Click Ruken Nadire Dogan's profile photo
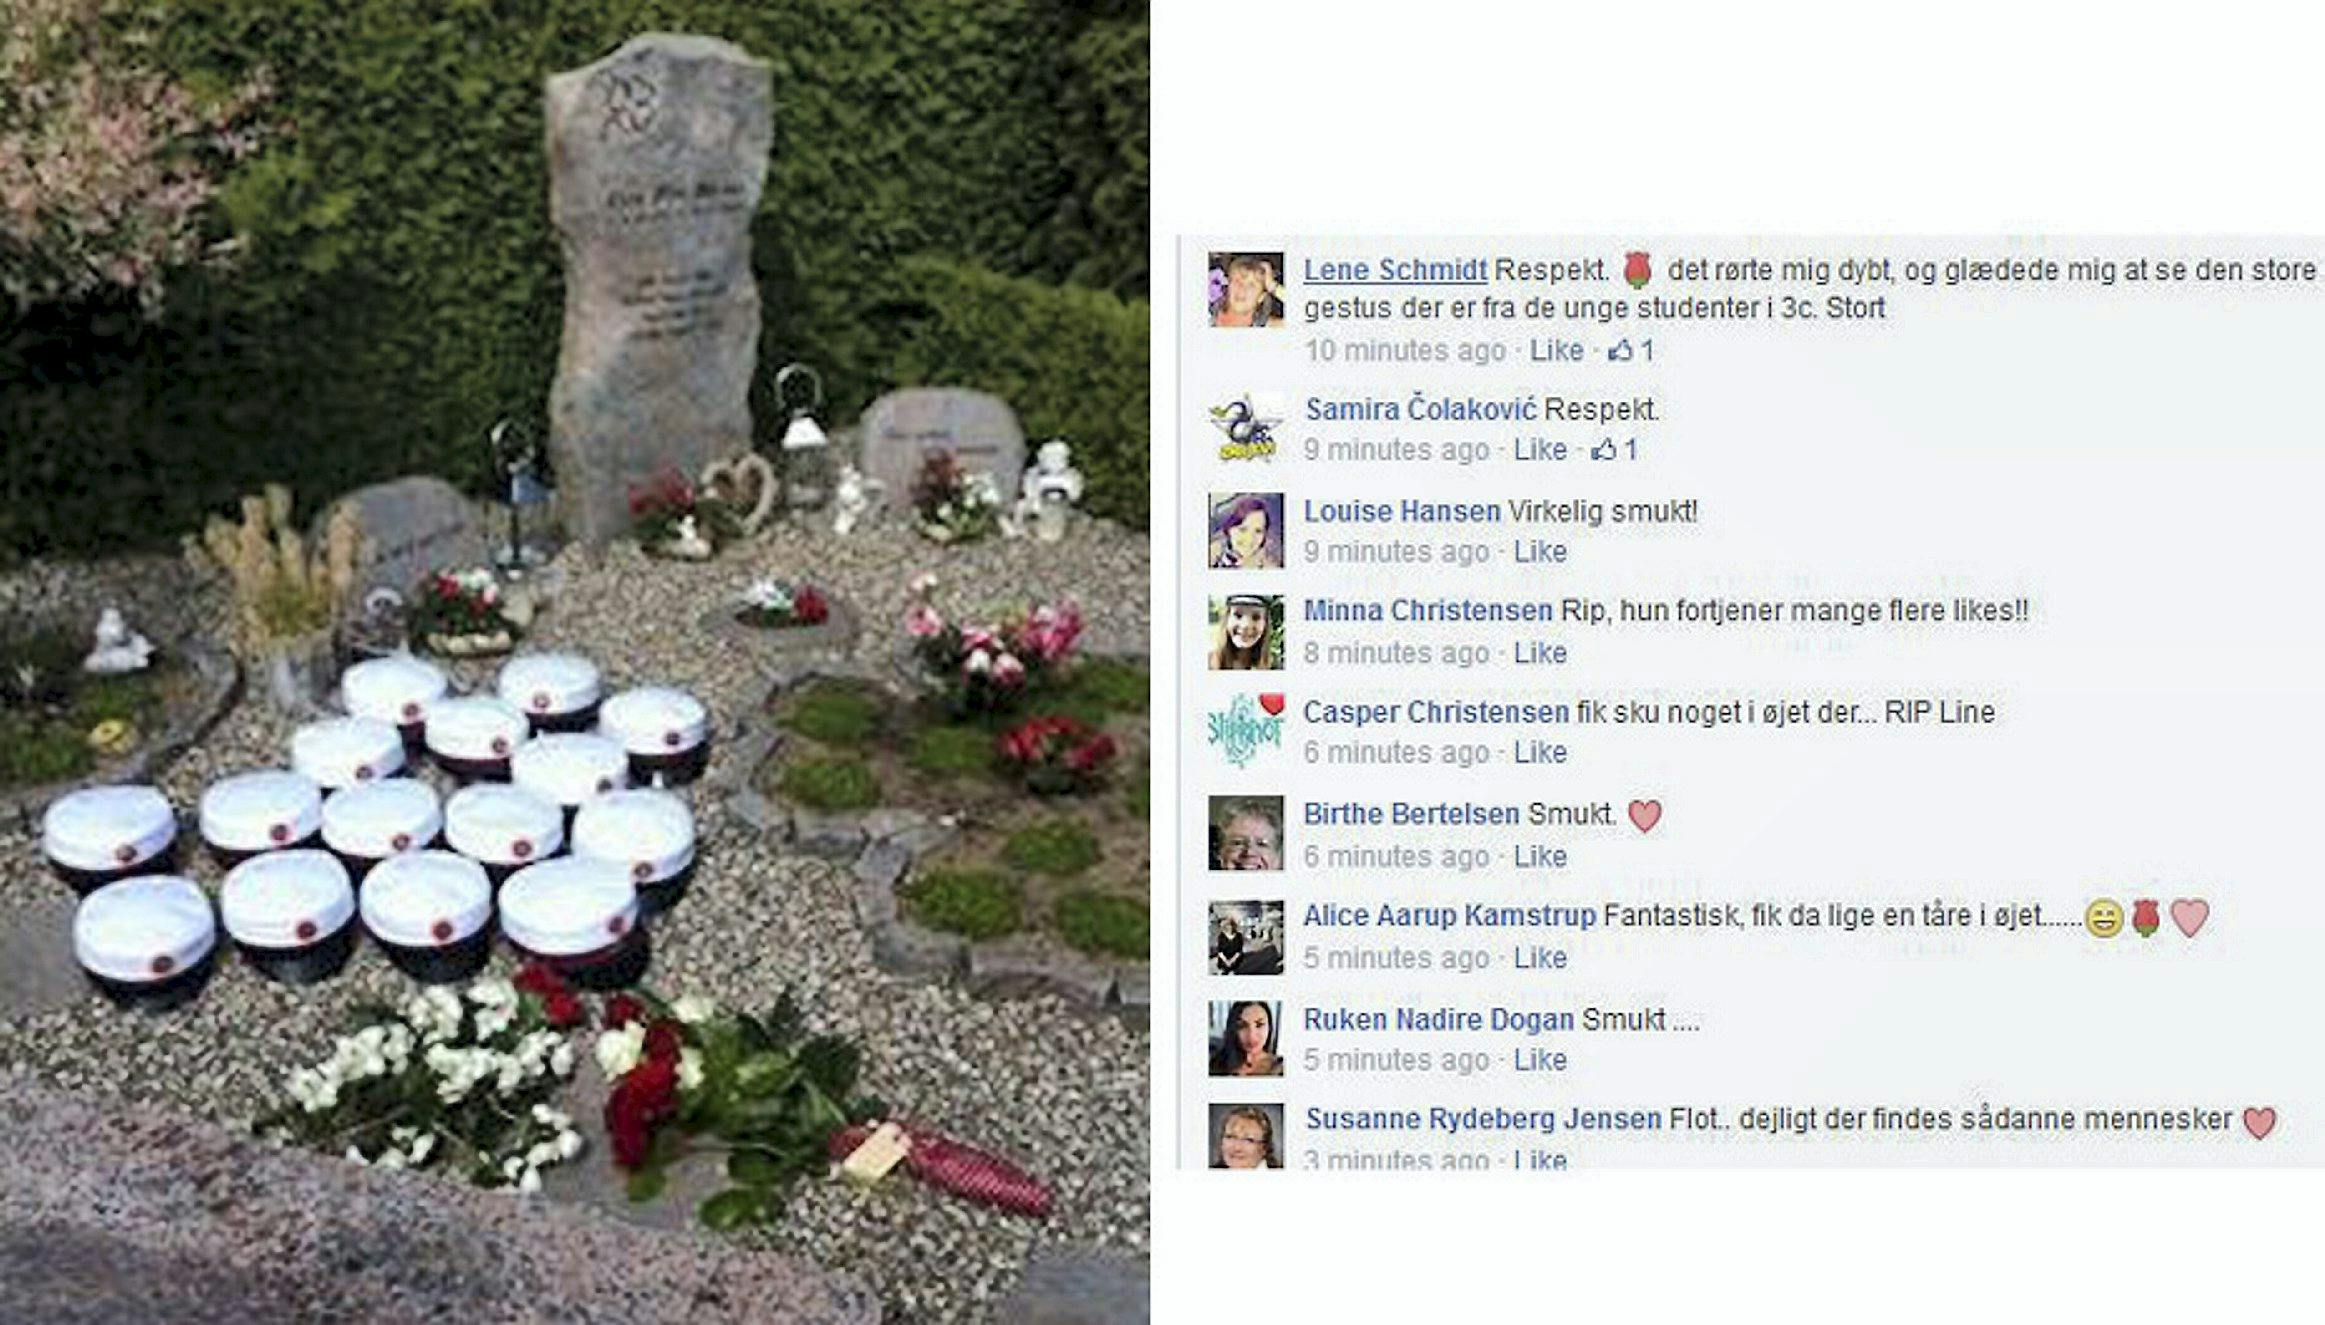This screenshot has height=1325, width=2325. 1245,1038
